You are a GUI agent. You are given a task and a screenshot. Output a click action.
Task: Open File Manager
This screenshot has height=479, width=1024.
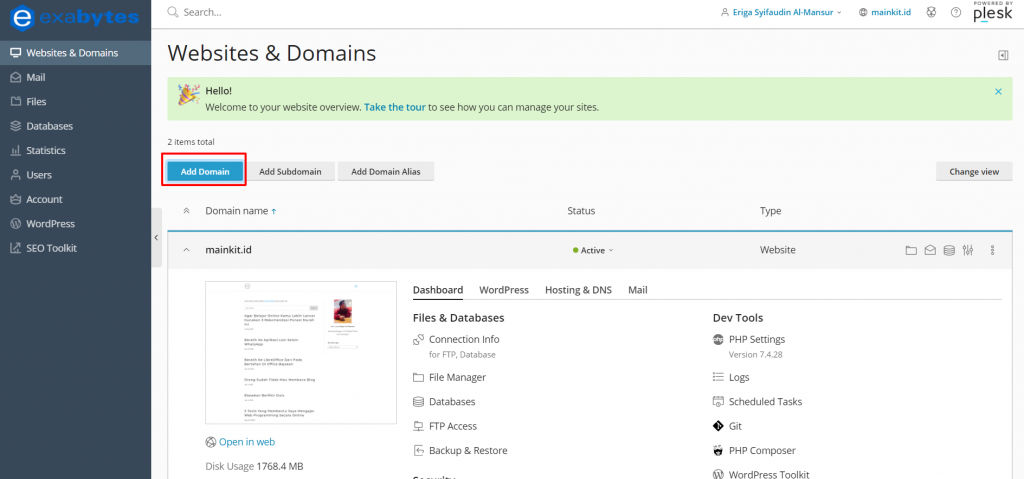pos(457,377)
